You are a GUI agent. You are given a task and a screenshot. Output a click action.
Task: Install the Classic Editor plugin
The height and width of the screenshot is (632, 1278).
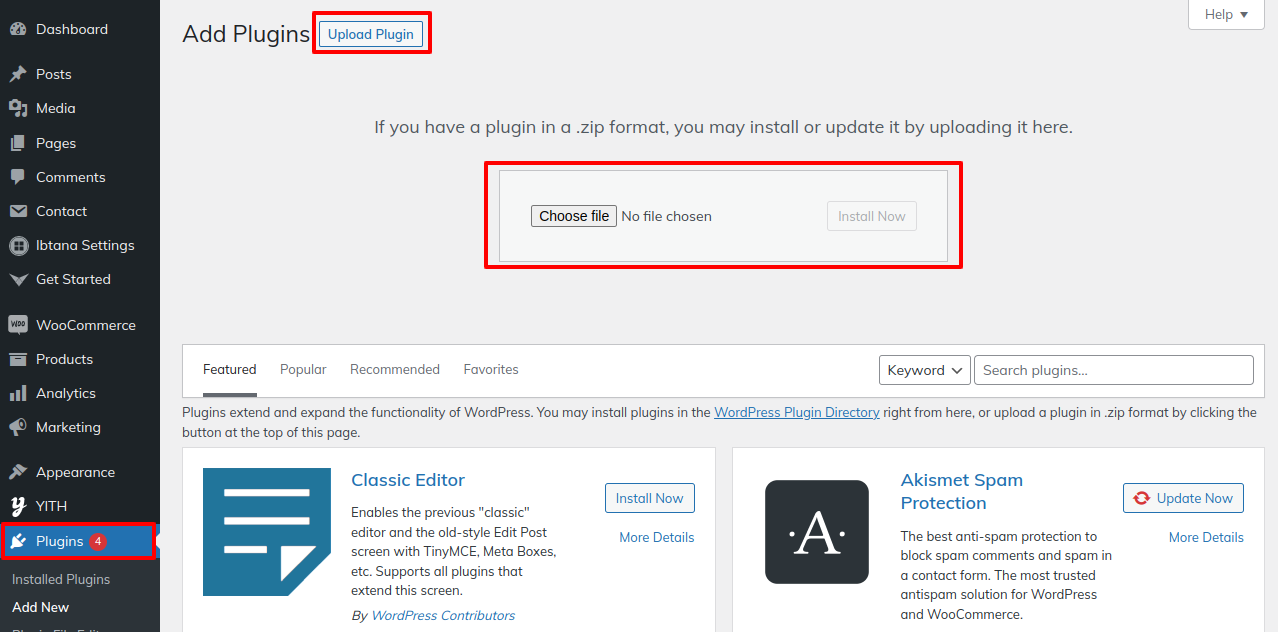coord(650,498)
